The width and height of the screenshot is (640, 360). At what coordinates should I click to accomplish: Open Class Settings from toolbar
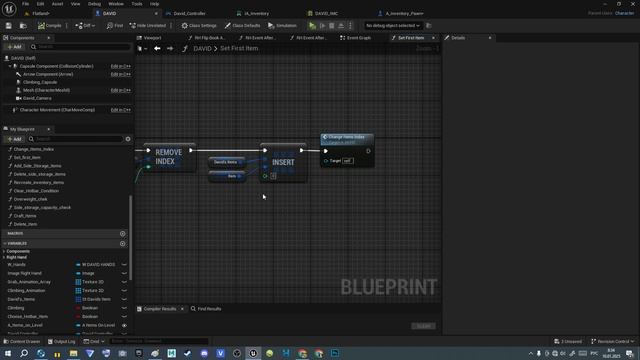[199, 26]
